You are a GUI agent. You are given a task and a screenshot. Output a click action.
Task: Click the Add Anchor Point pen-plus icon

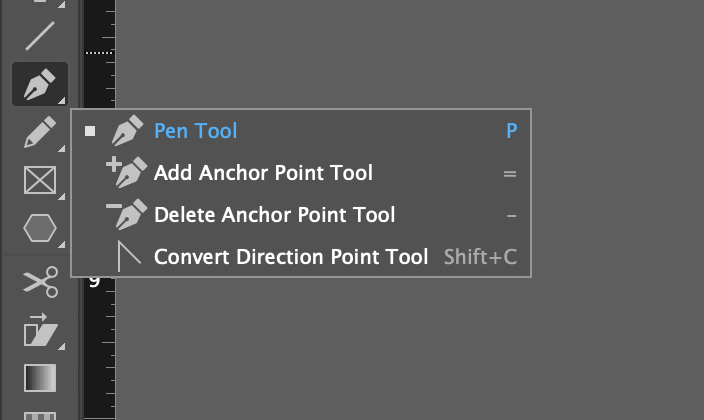pos(127,172)
